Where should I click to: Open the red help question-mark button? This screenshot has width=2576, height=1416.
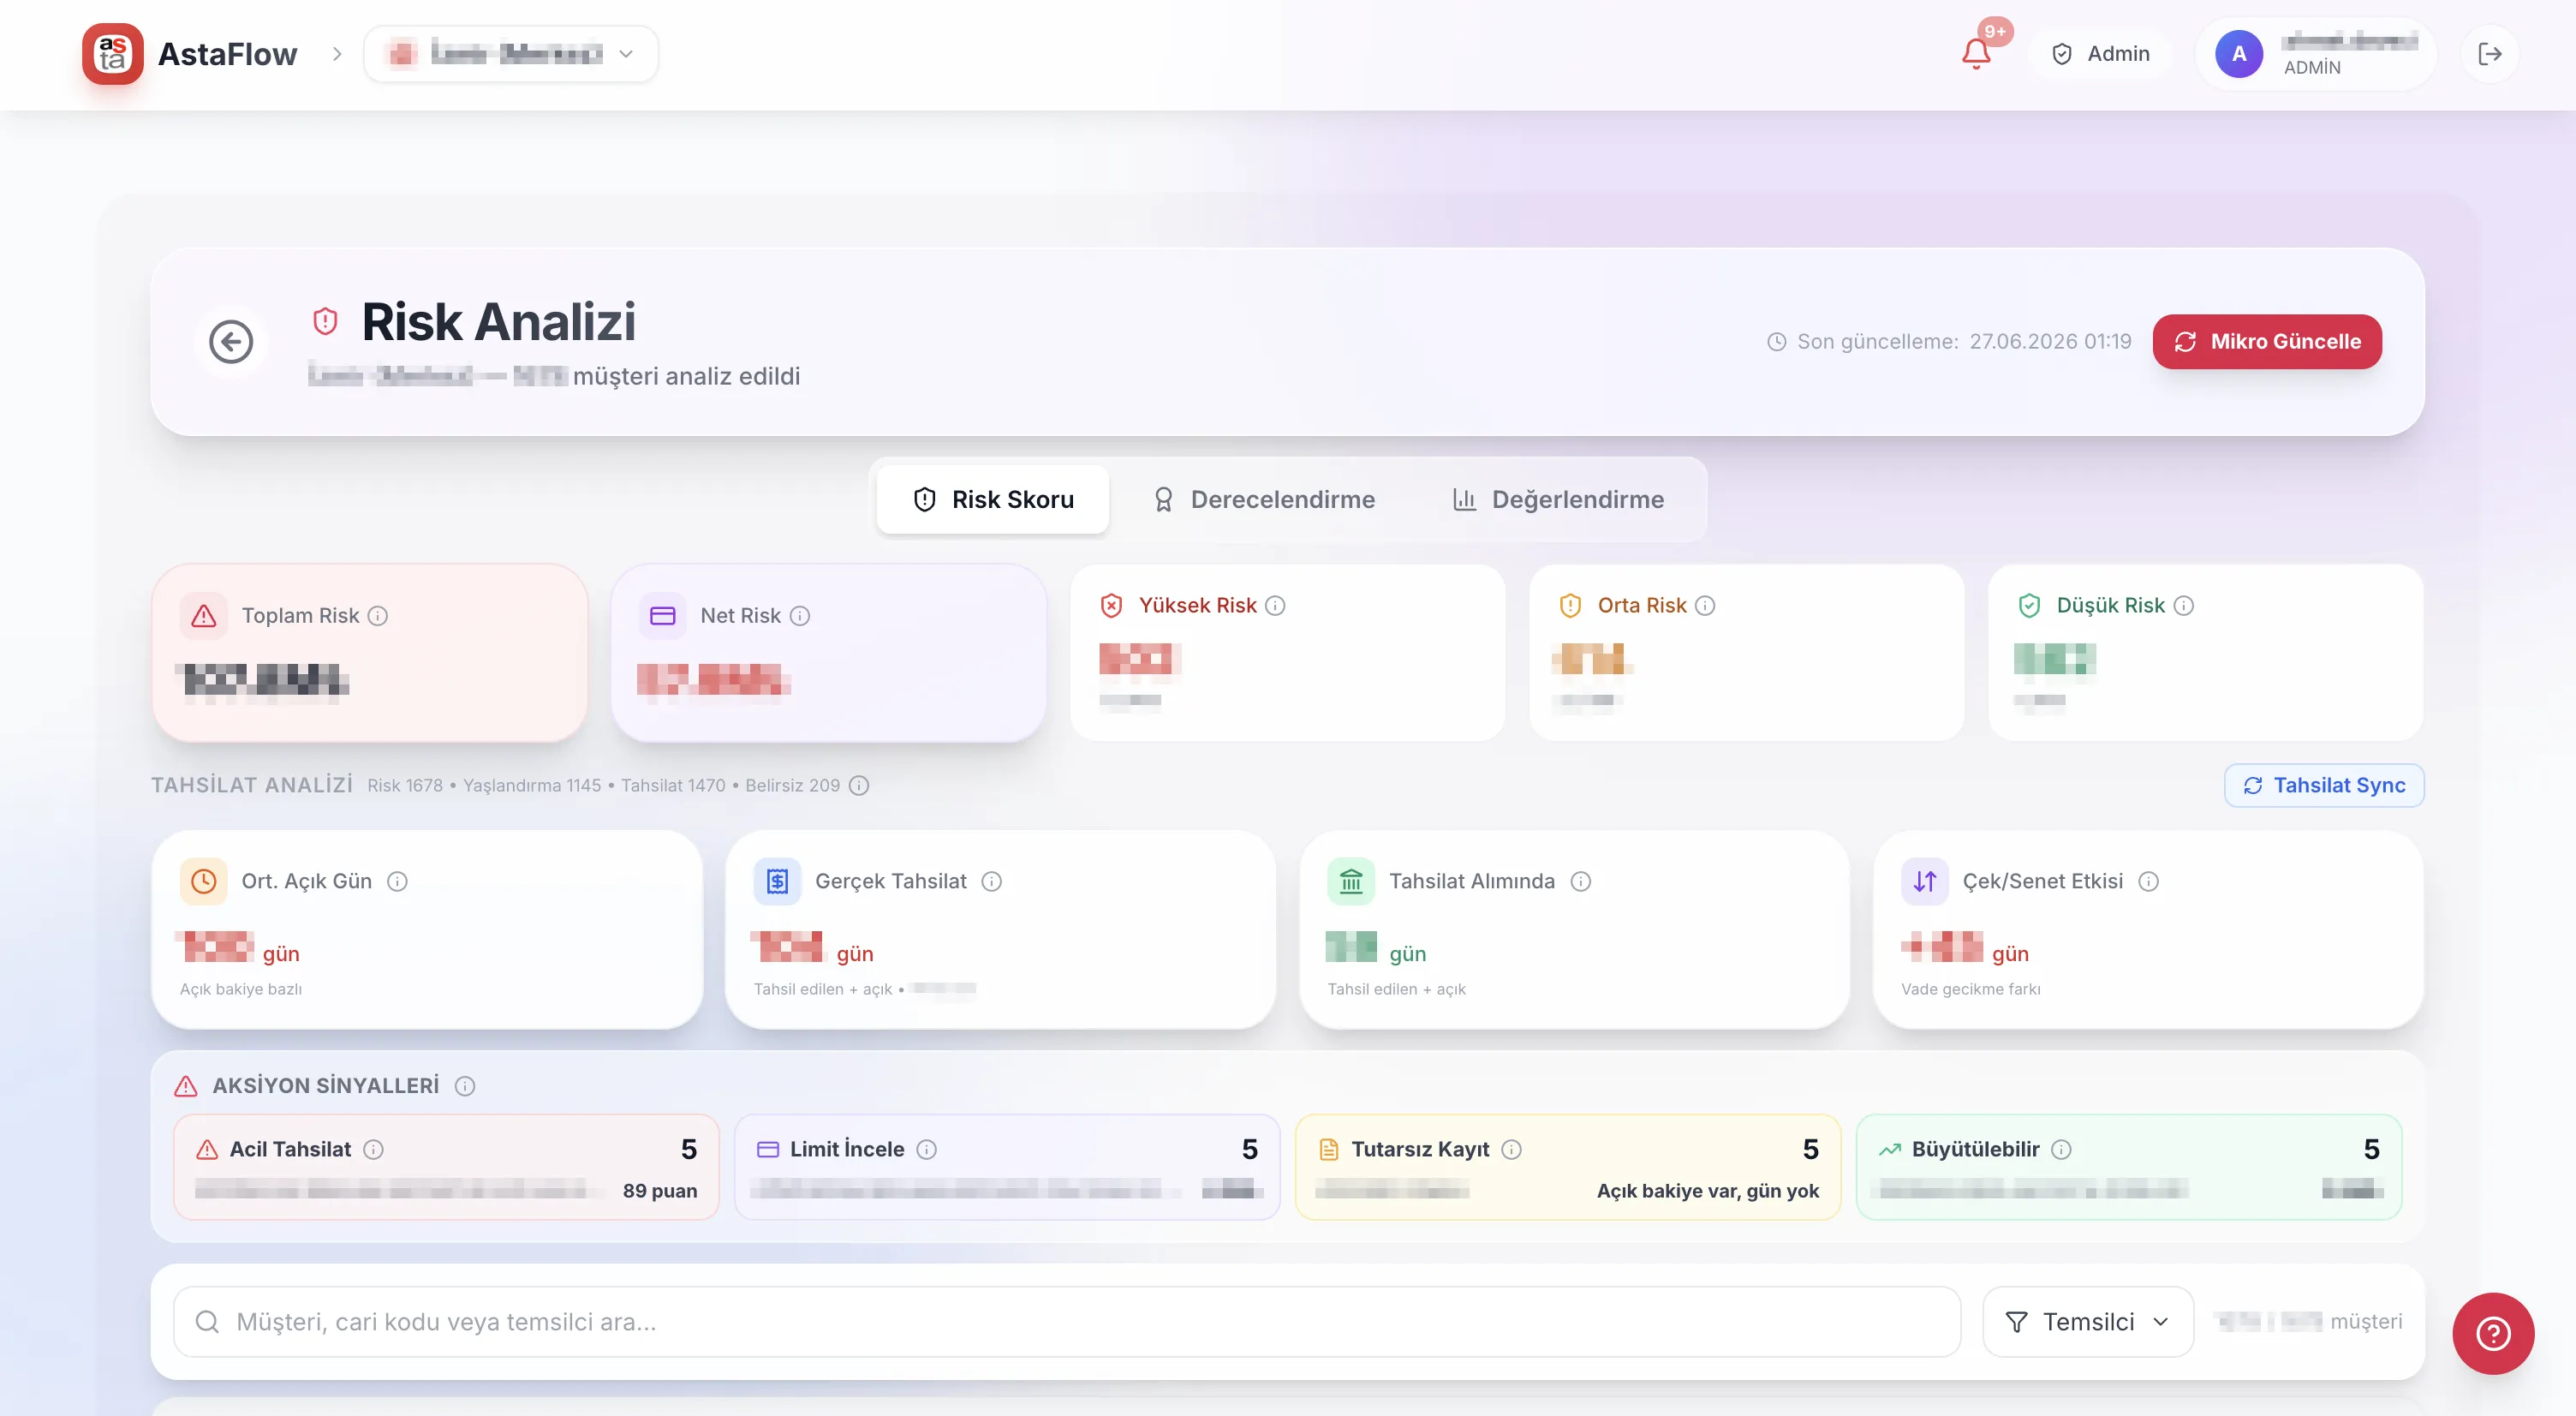pos(2493,1333)
